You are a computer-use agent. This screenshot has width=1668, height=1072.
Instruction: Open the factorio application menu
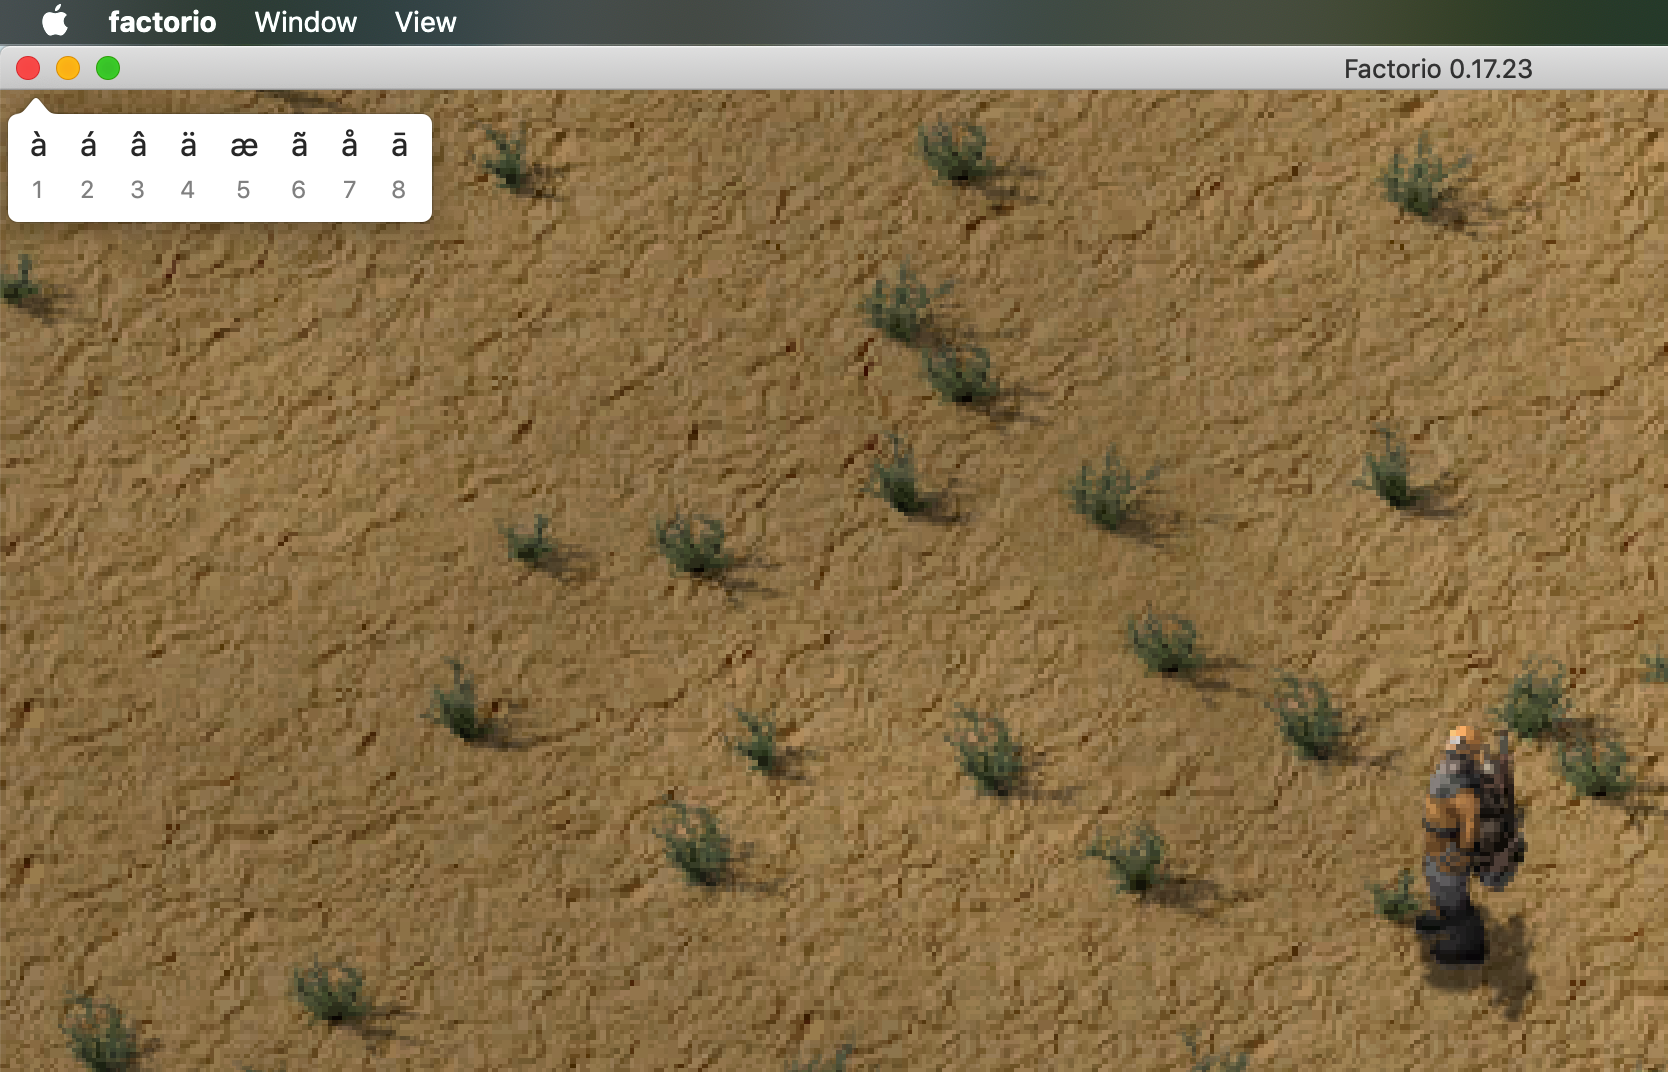point(162,22)
